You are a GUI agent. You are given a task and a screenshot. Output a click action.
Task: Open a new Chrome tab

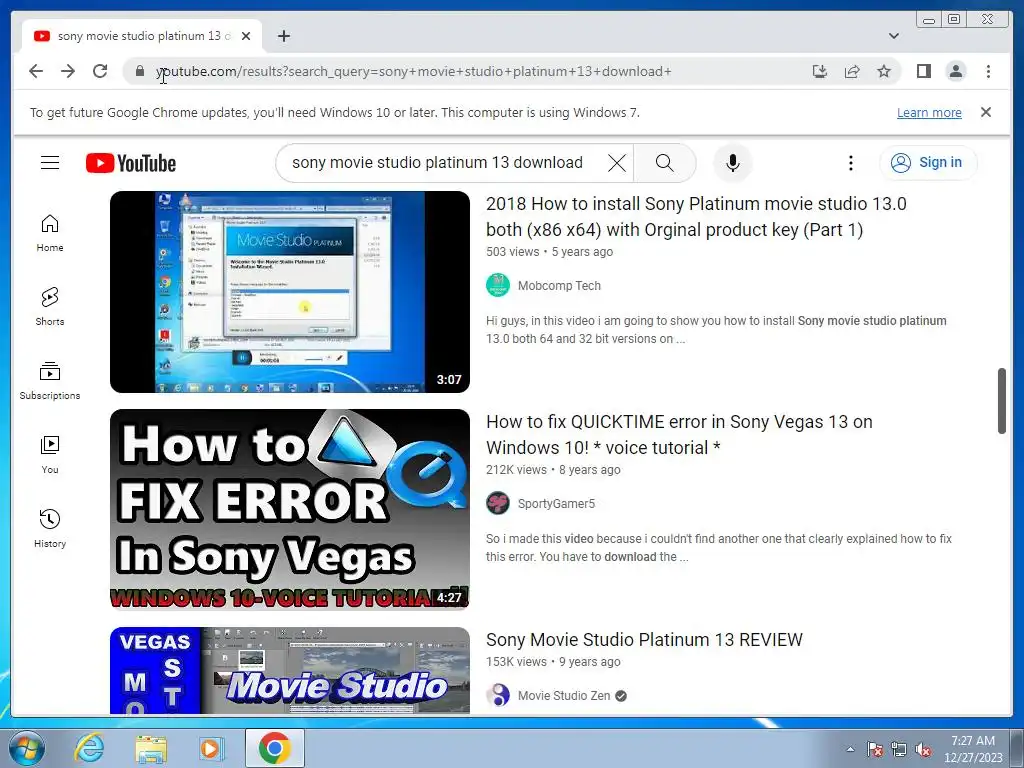point(283,37)
